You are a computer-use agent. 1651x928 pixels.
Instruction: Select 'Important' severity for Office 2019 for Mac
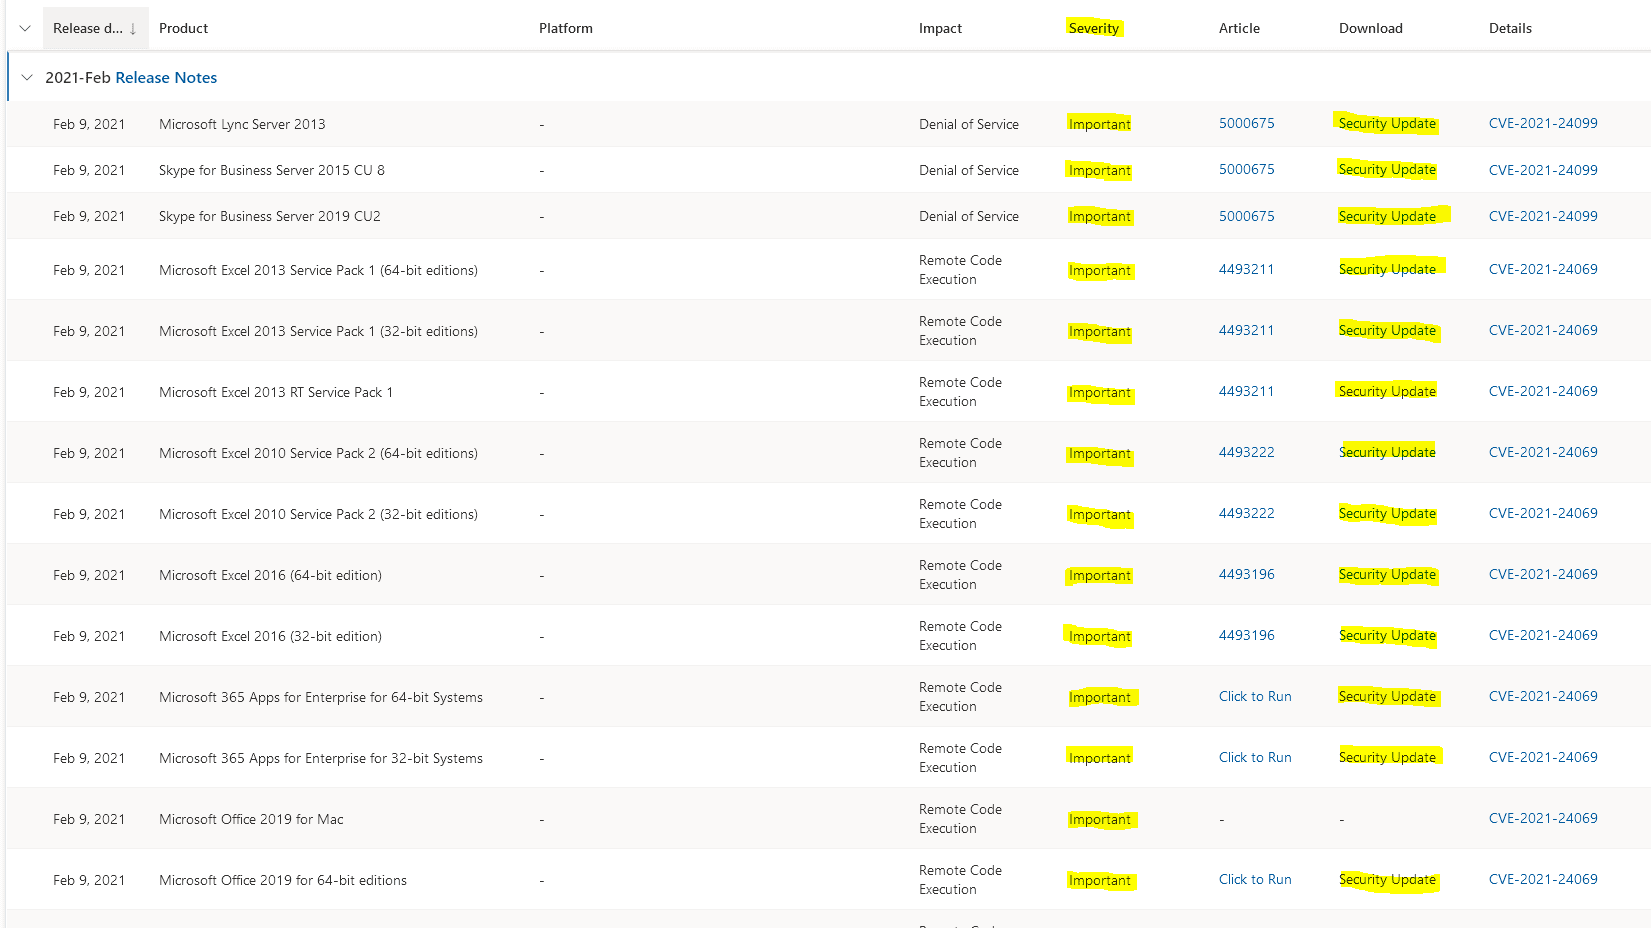coord(1099,820)
